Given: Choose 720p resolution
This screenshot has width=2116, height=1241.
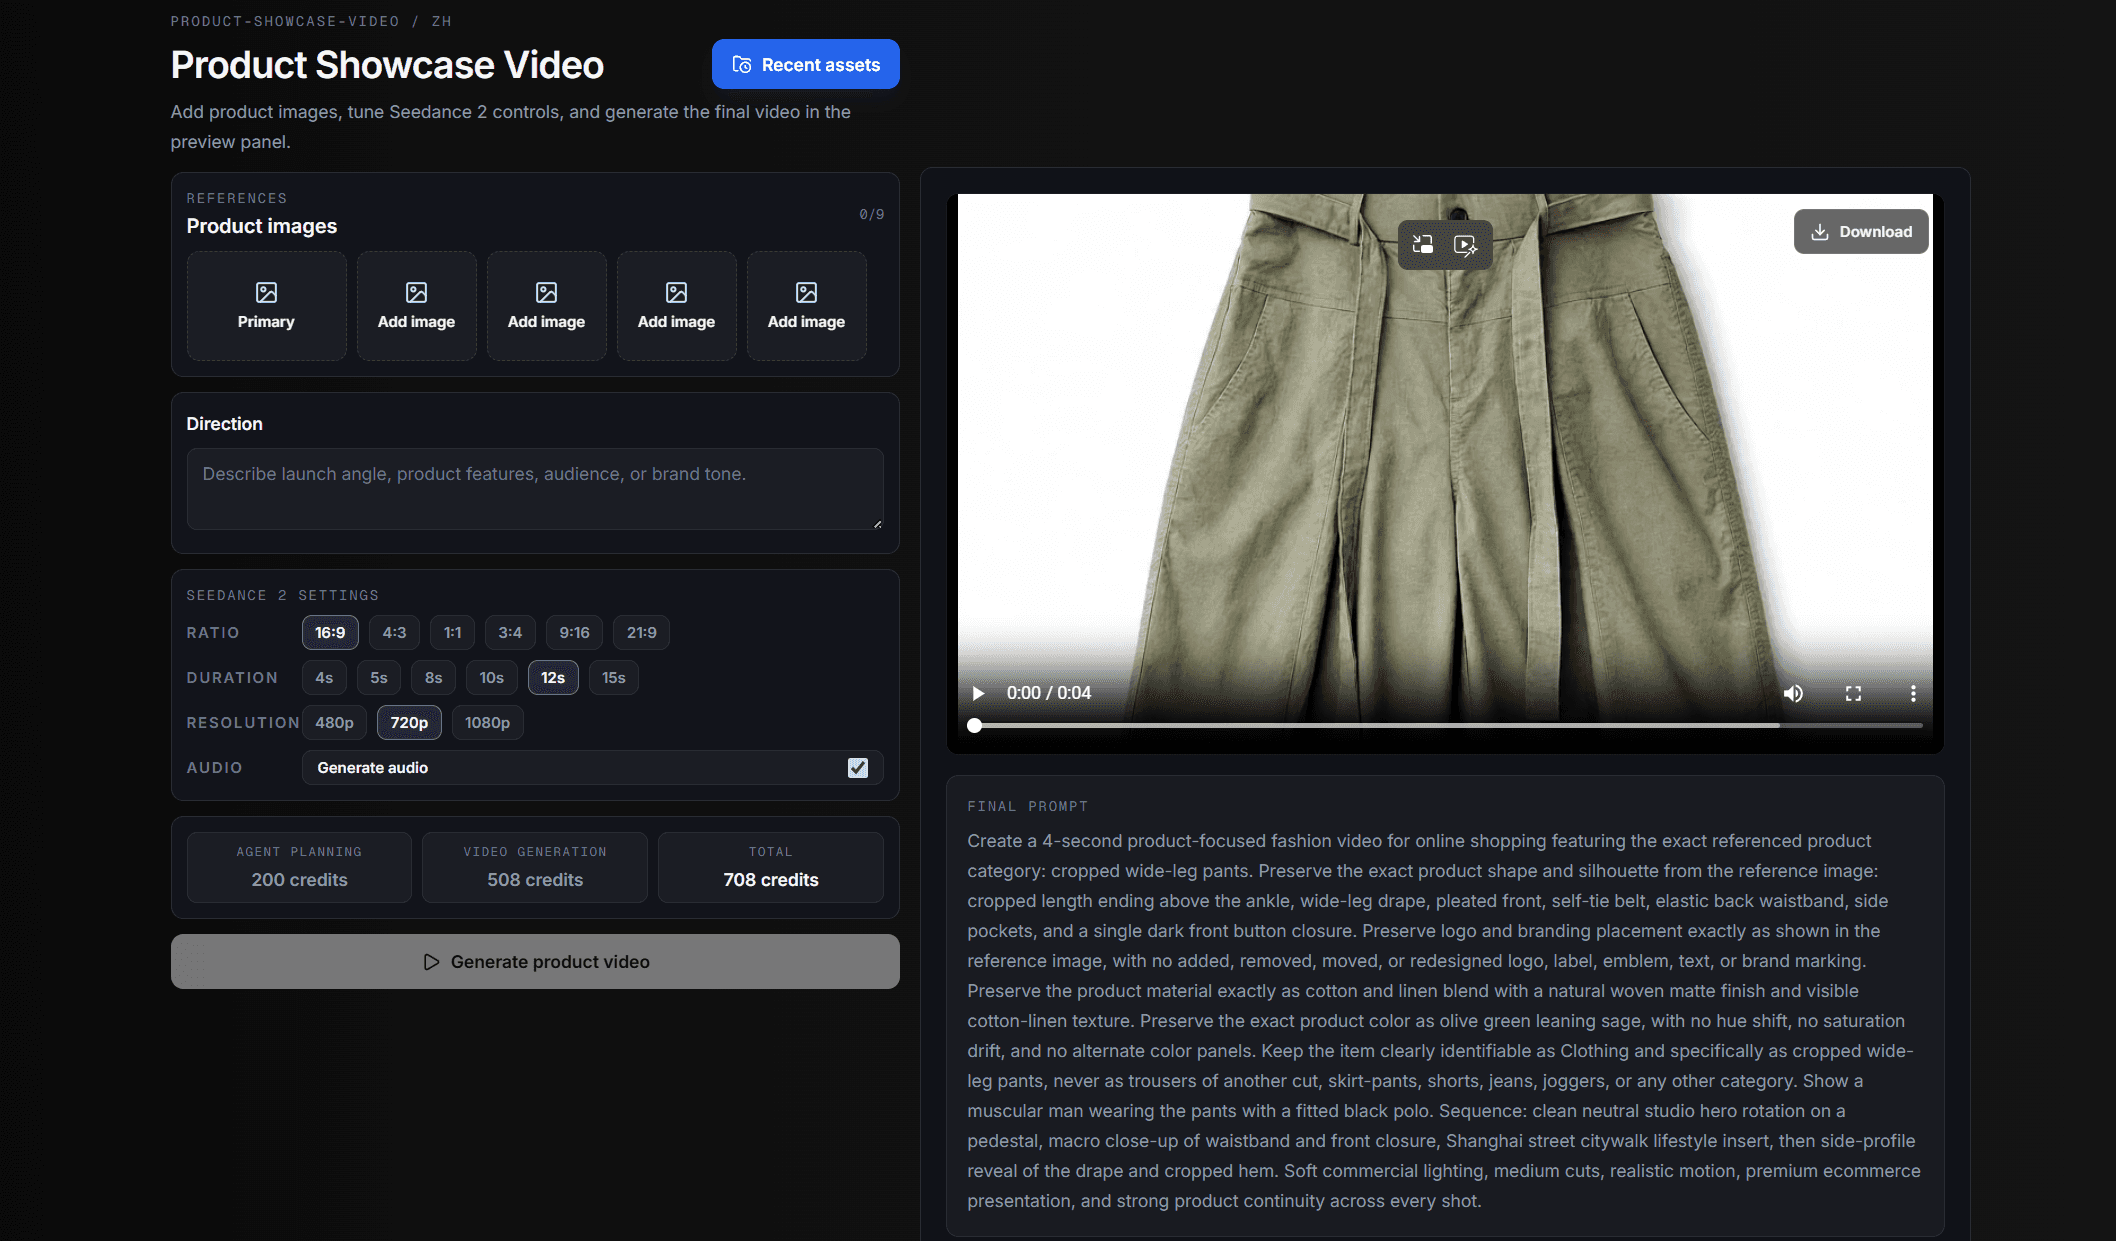Looking at the screenshot, I should coord(409,723).
